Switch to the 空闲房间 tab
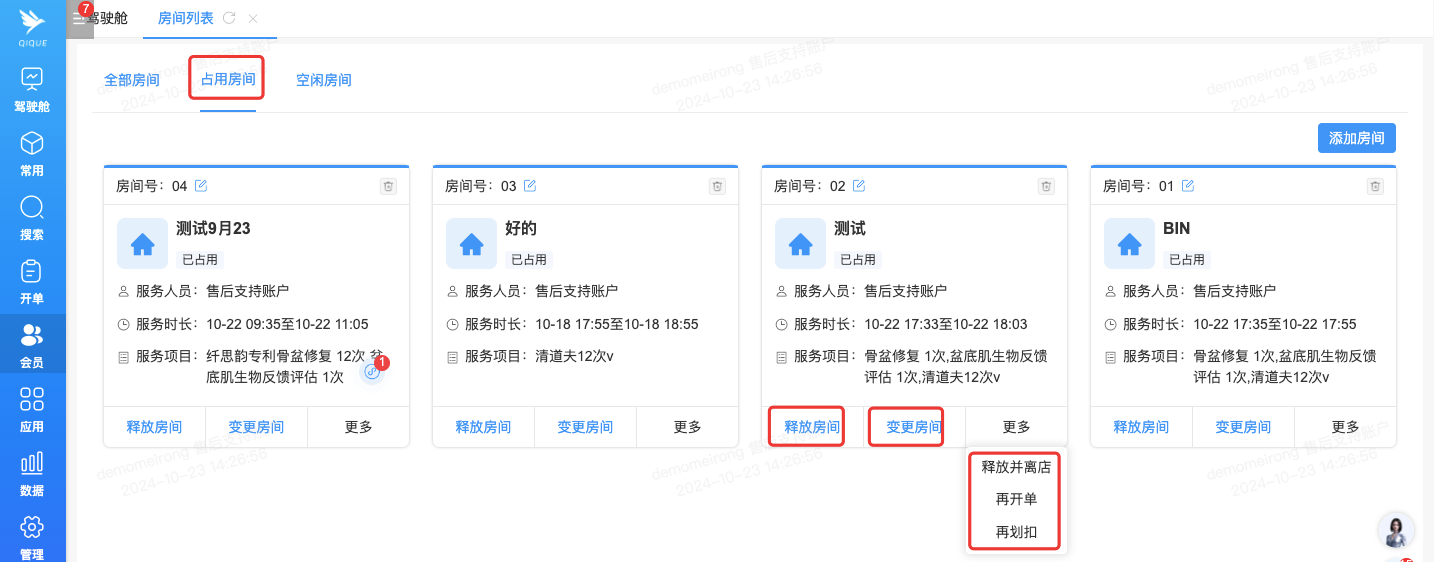Viewport: 1434px width, 562px height. (323, 80)
